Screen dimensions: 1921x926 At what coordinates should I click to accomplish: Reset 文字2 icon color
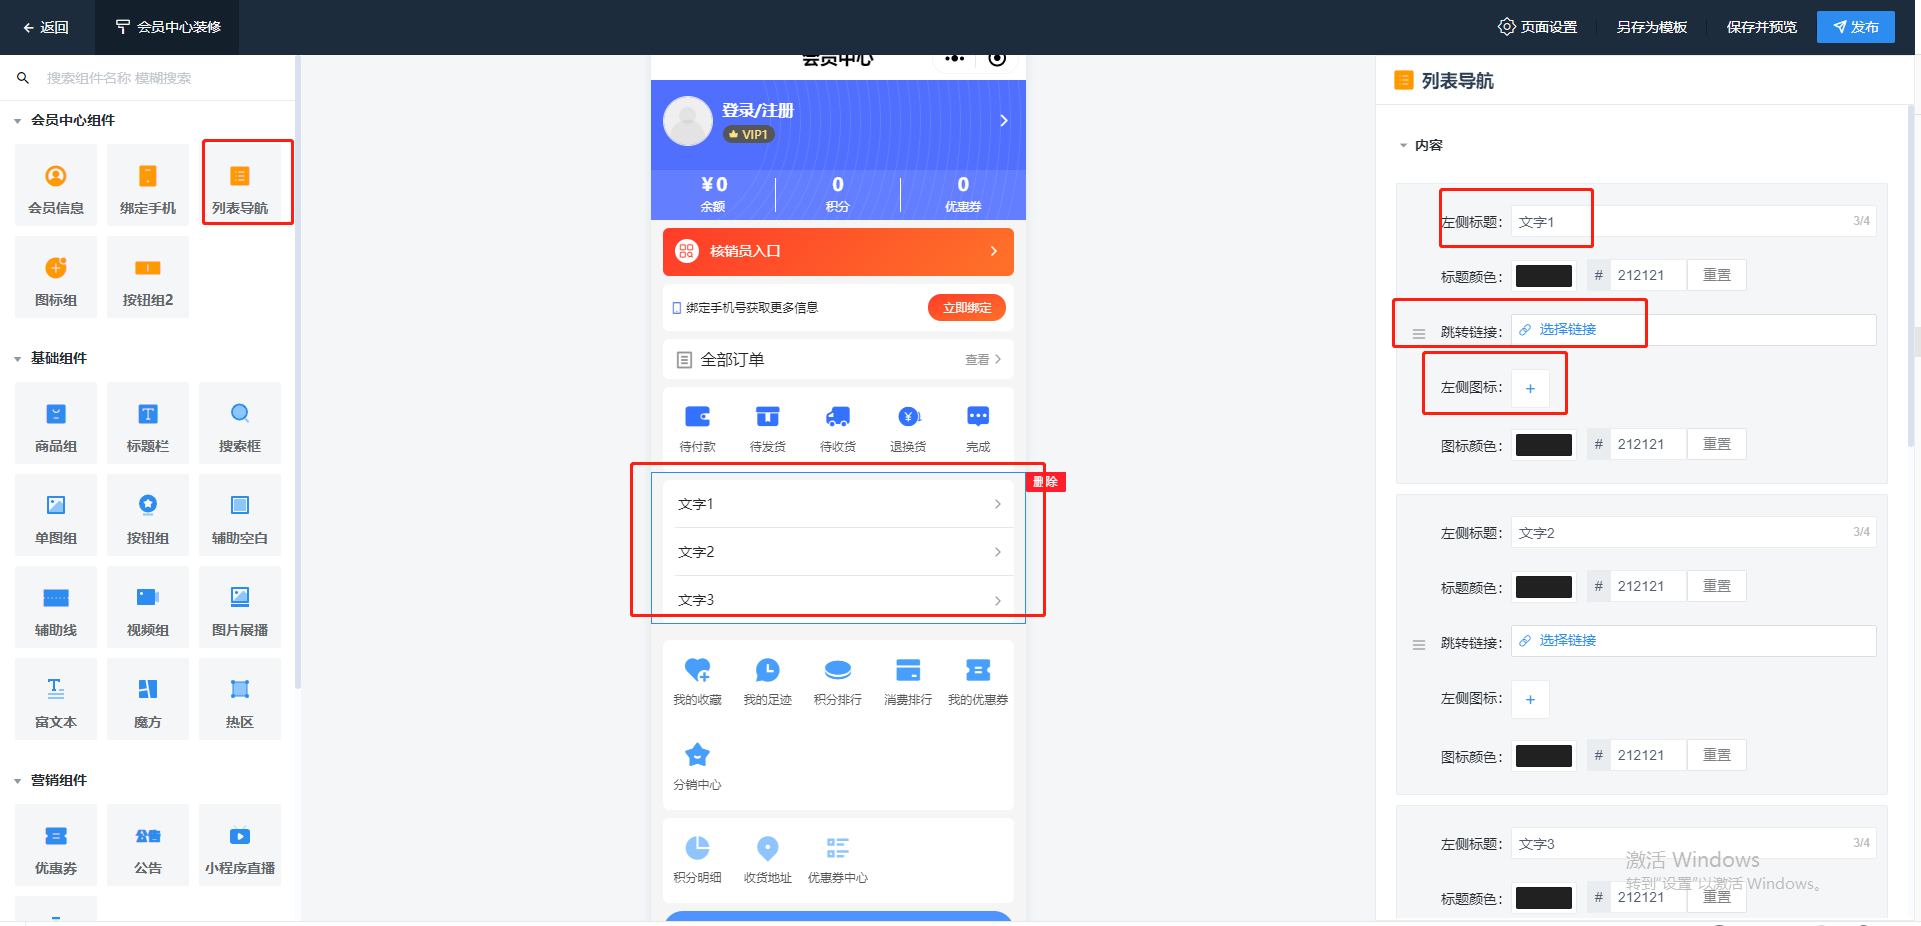click(x=1717, y=755)
